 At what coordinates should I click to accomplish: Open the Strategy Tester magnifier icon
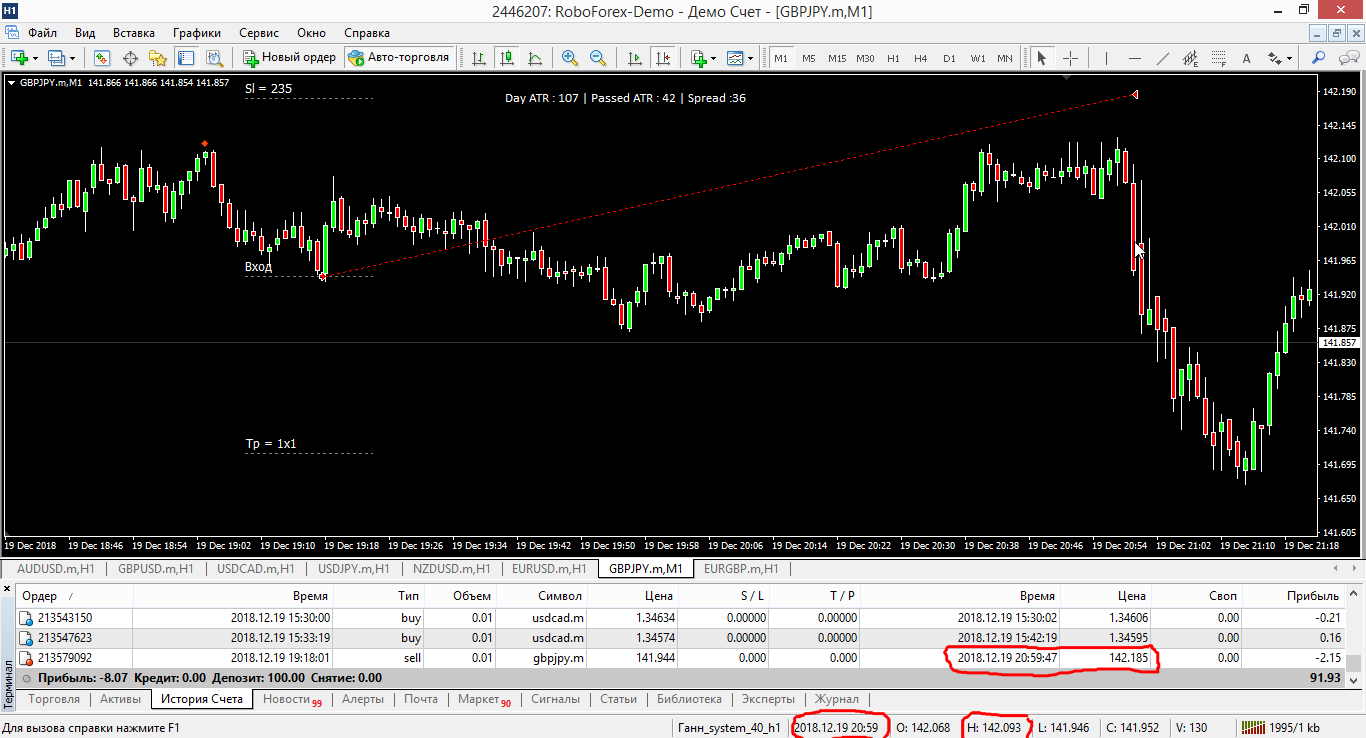pos(214,57)
